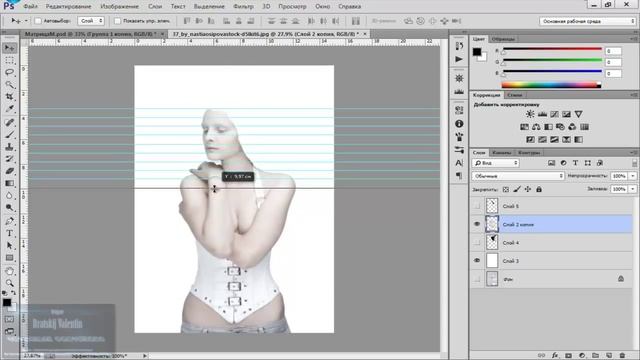Open the layer opacity slider arrow
Image resolution: width=640 pixels, height=360 pixels.
click(633, 176)
